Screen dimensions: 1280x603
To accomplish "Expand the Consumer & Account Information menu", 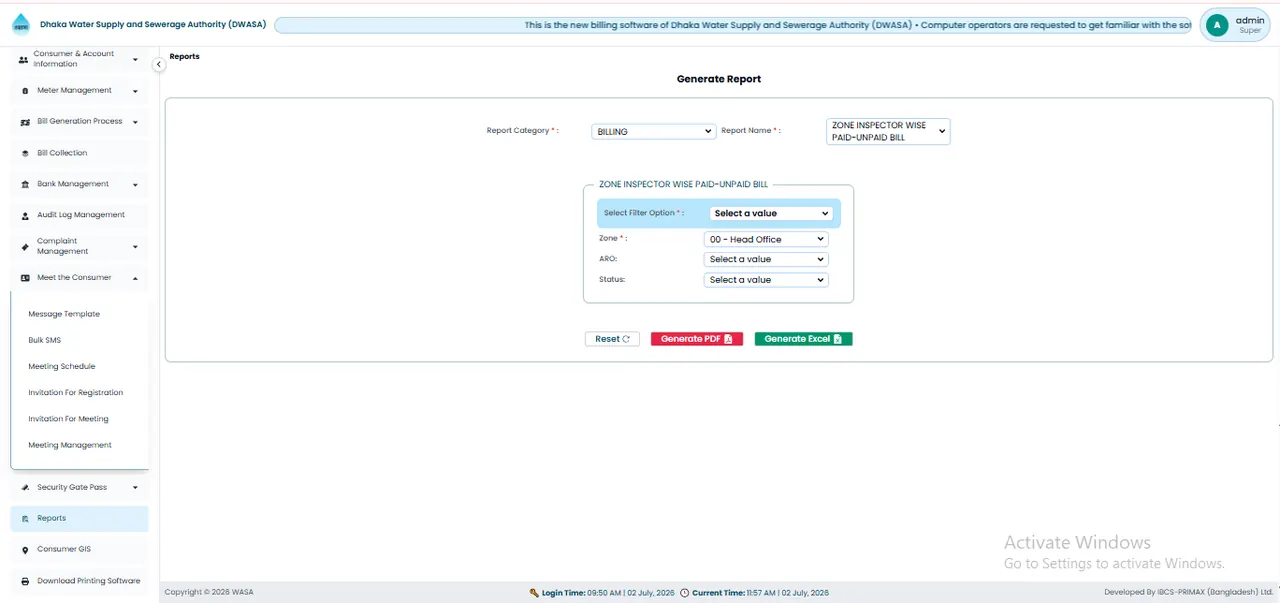I will (x=135, y=60).
